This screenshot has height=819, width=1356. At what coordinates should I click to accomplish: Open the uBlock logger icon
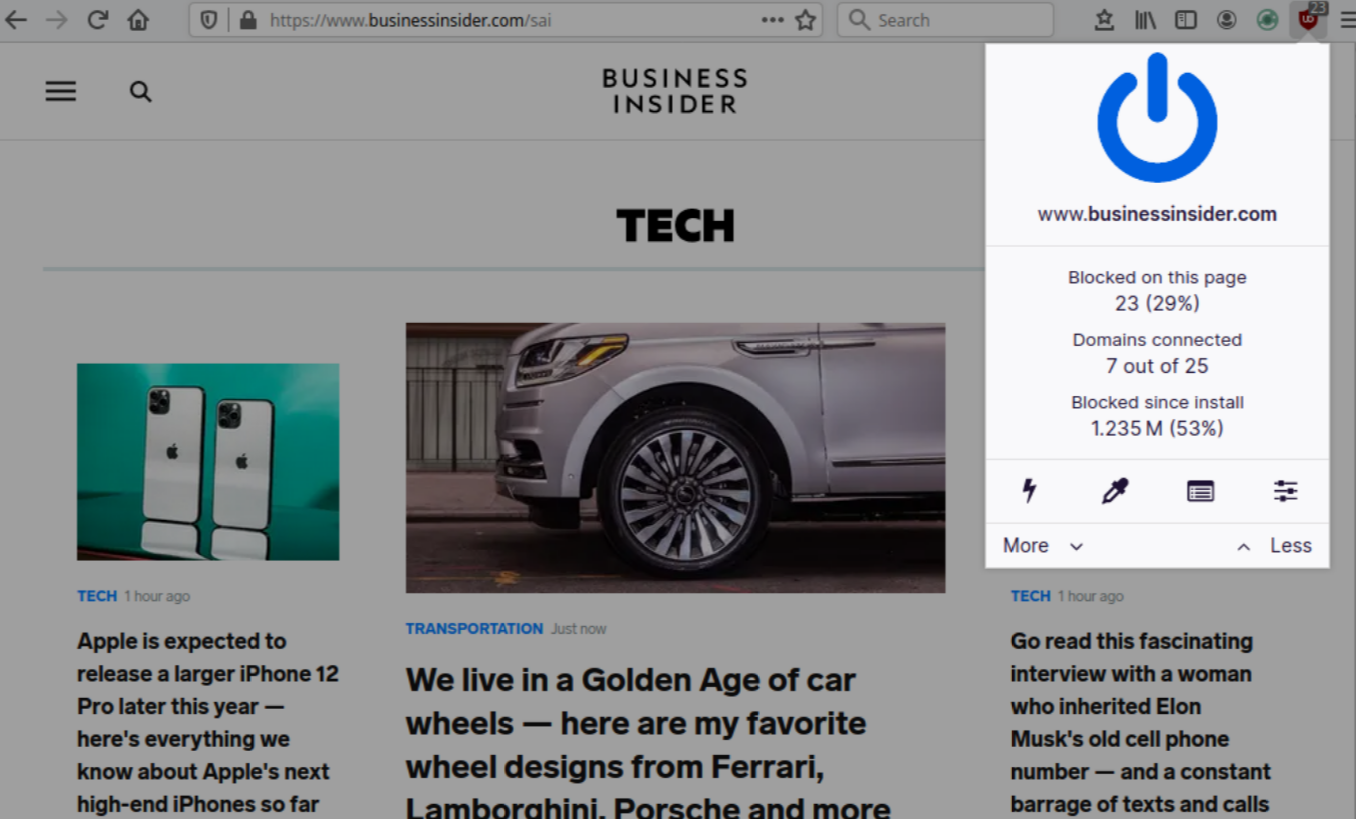click(x=1200, y=490)
